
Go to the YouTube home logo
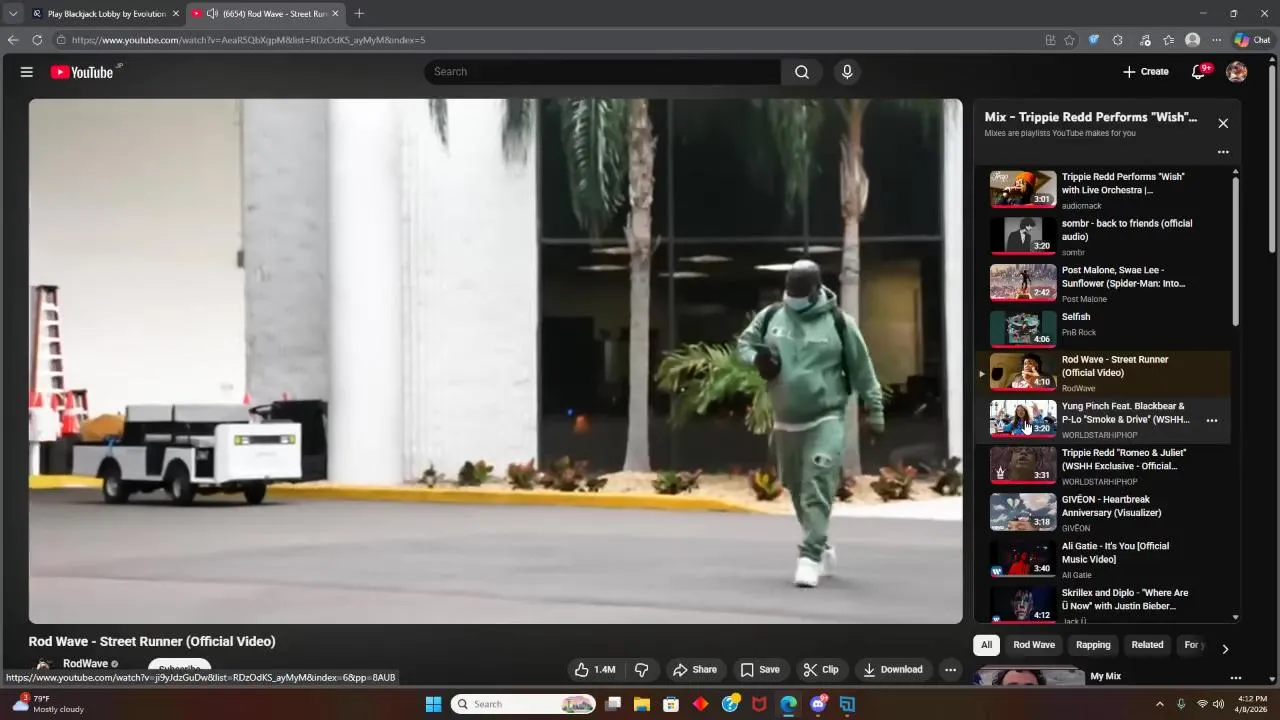82,72
